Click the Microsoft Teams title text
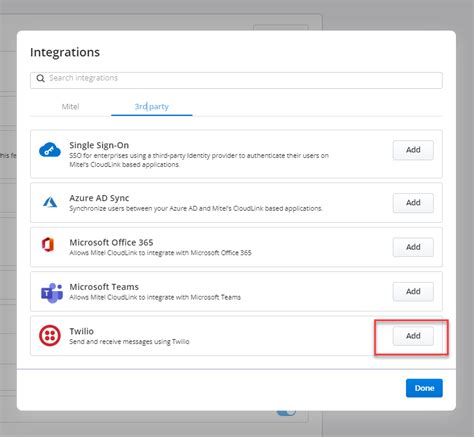The height and width of the screenshot is (437, 474). coord(104,287)
